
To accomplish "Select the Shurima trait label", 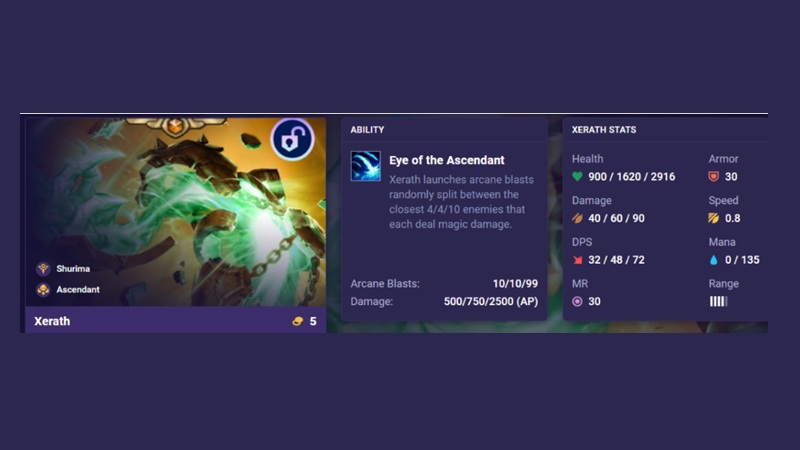I will [x=73, y=268].
